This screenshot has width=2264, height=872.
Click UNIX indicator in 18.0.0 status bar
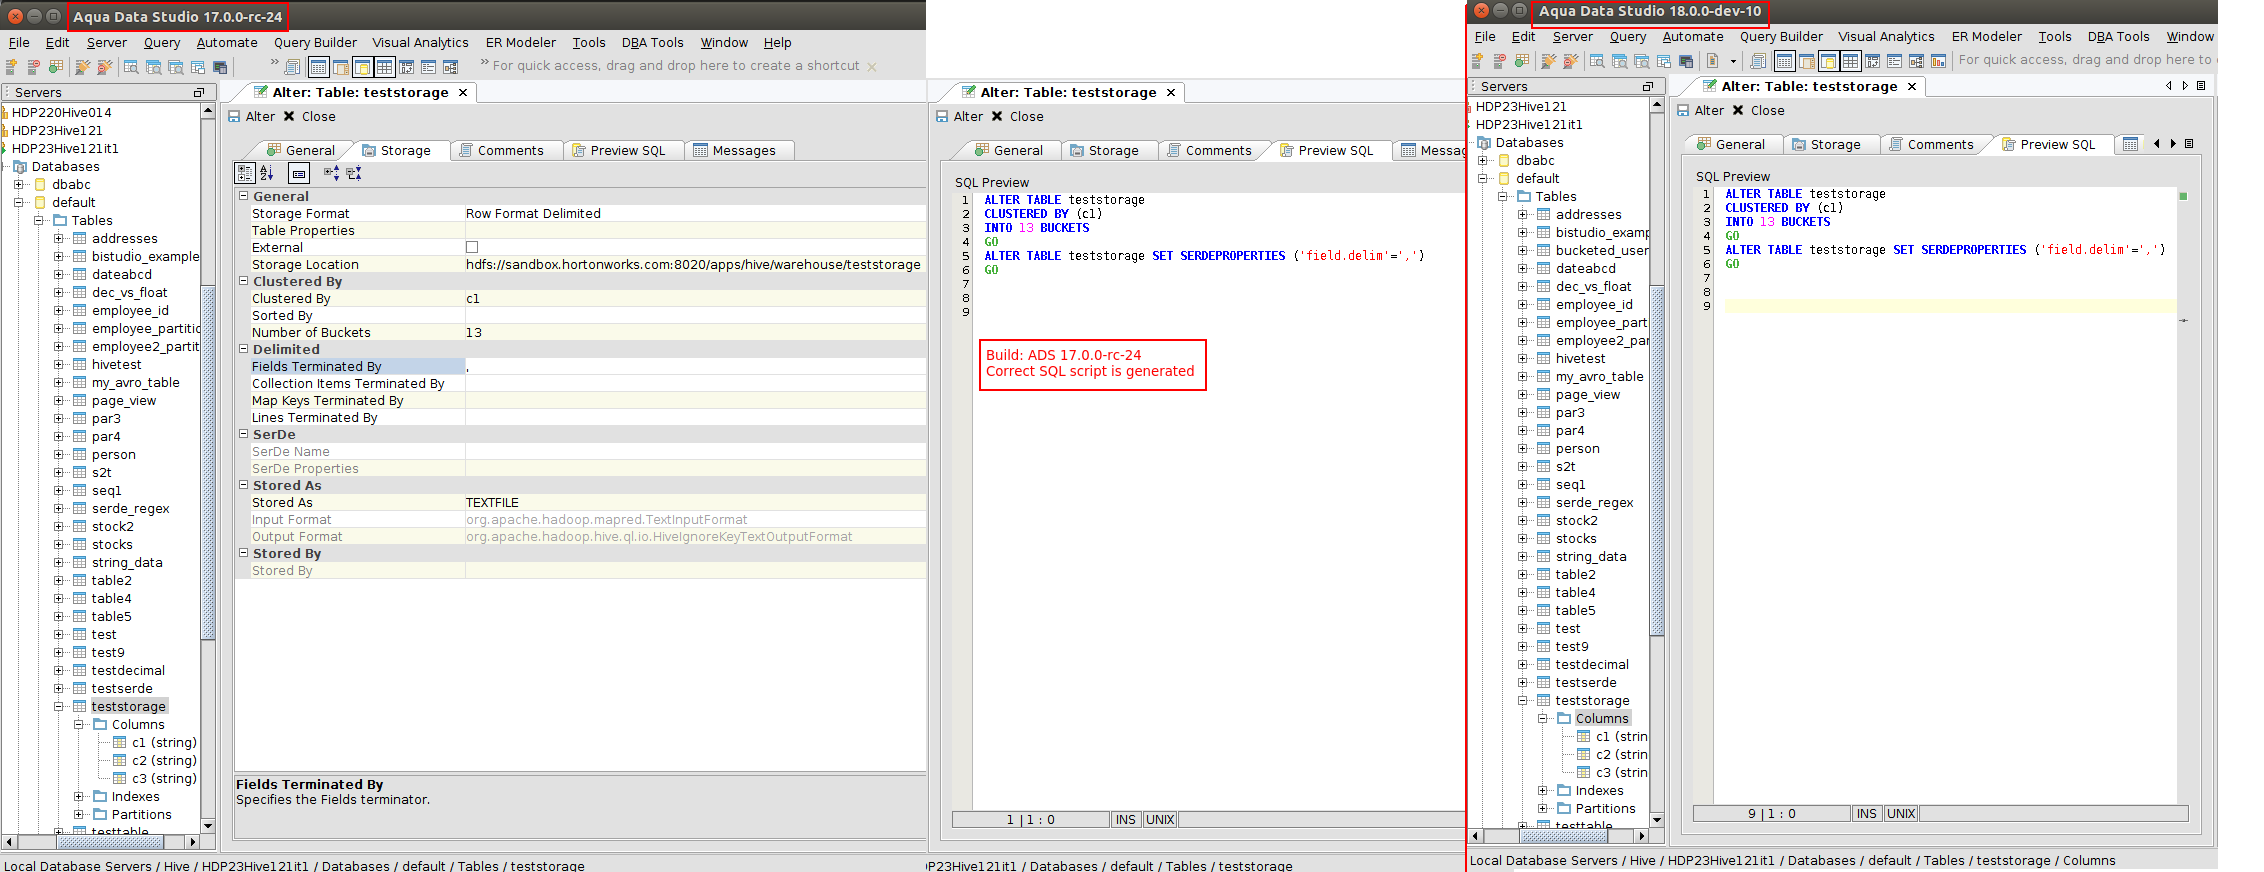pos(1900,813)
